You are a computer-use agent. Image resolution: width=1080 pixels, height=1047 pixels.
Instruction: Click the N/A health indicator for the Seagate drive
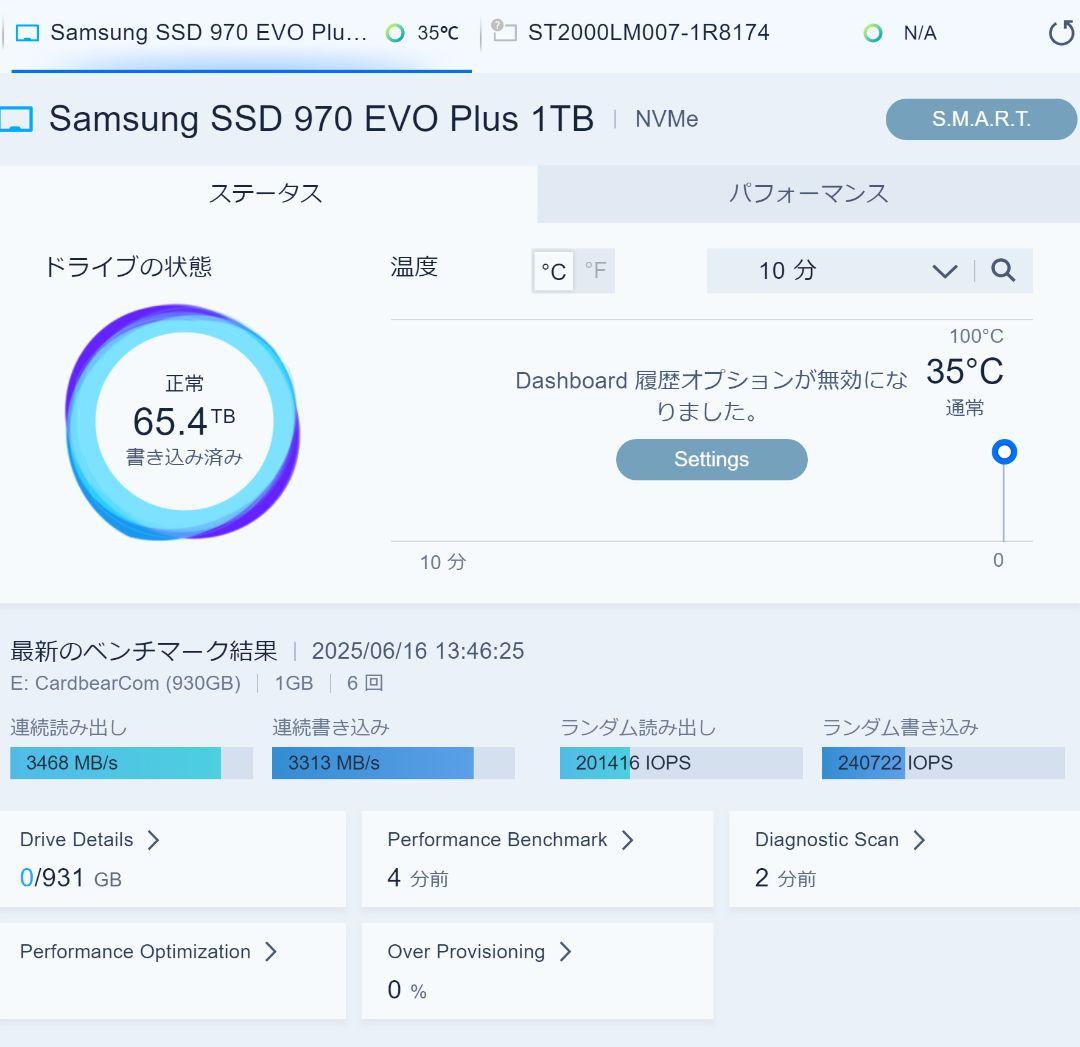tap(875, 31)
